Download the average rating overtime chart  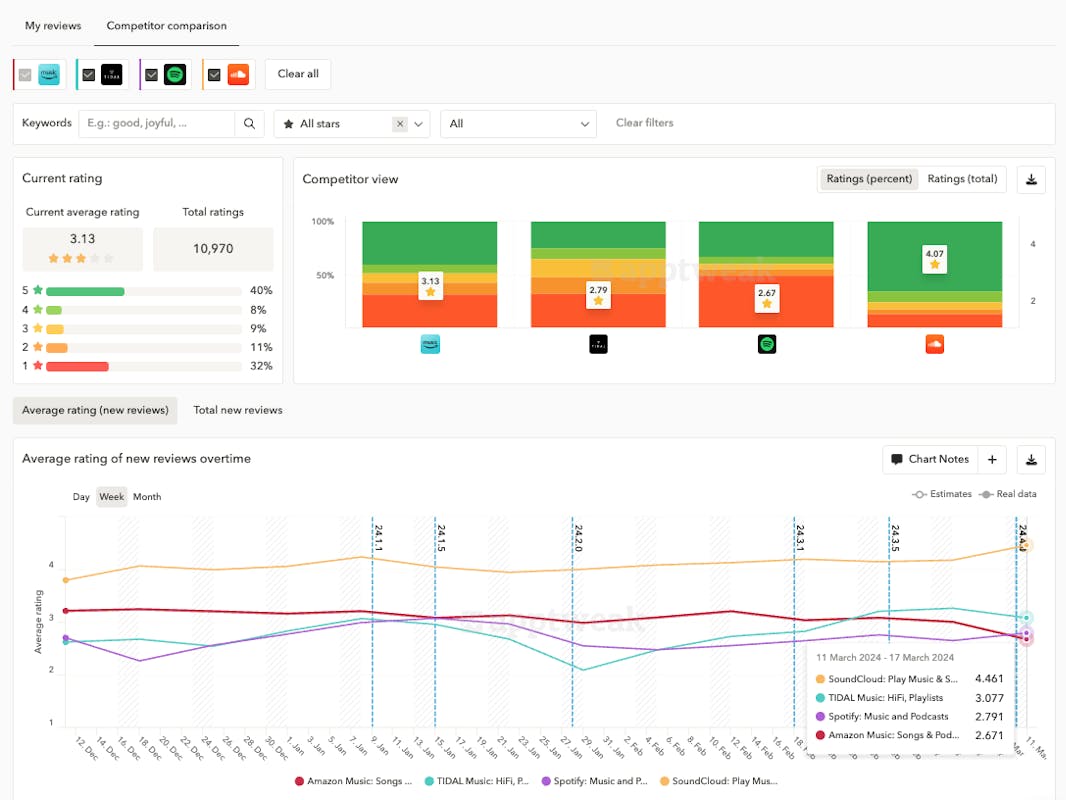tap(1031, 460)
